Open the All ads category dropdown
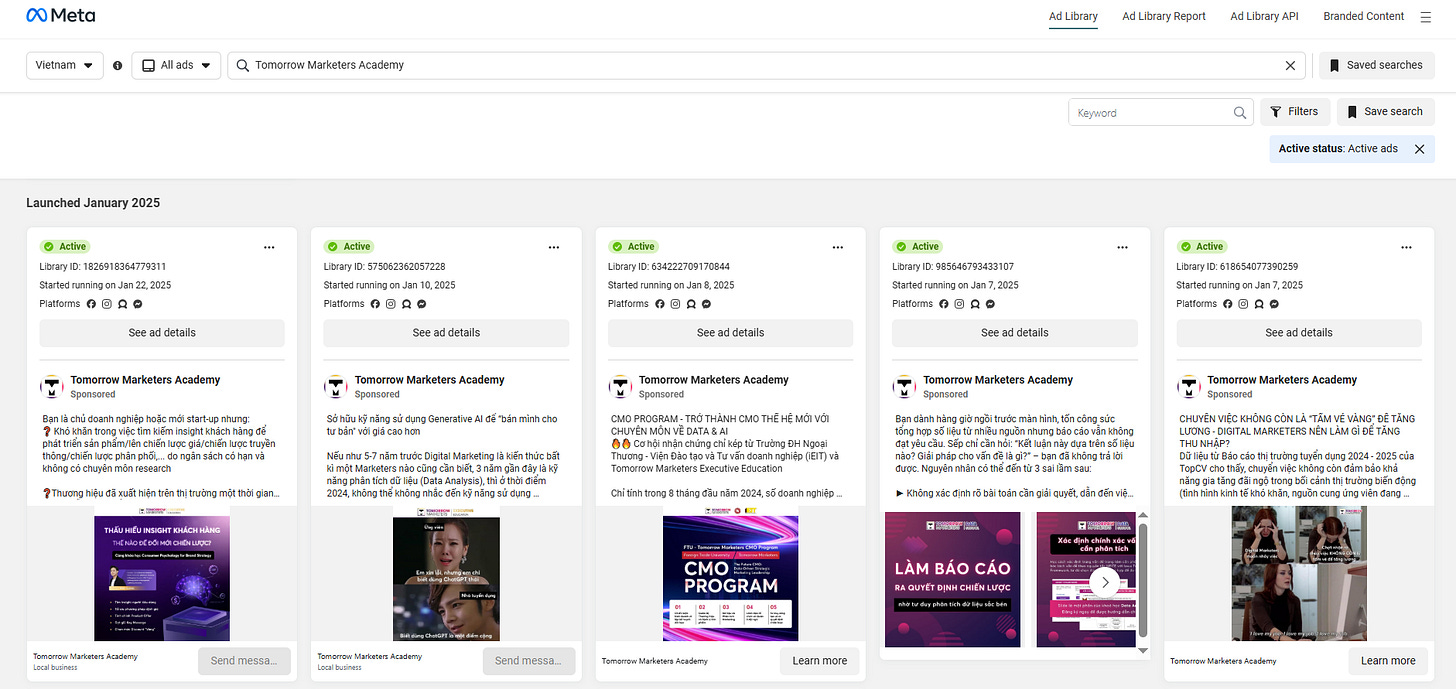Image resolution: width=1456 pixels, height=689 pixels. coord(176,65)
